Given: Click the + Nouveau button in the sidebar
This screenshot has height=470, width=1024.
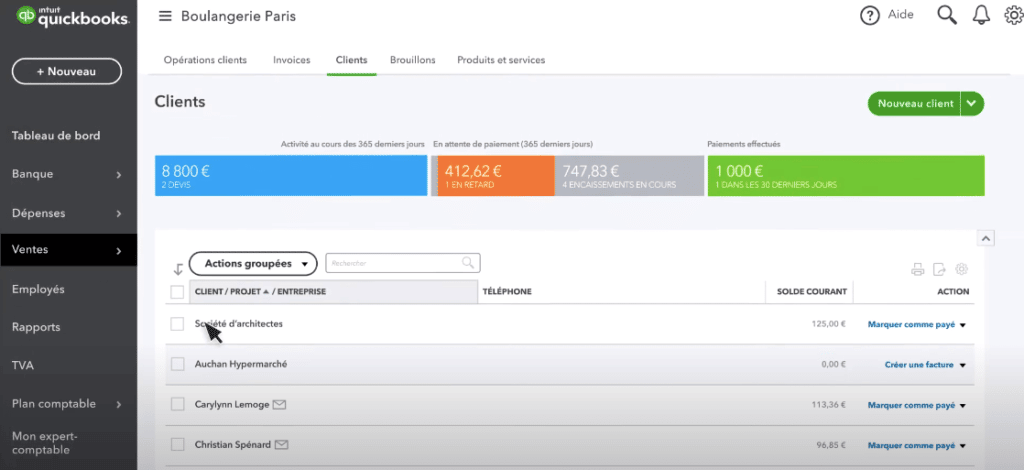Looking at the screenshot, I should tap(67, 72).
